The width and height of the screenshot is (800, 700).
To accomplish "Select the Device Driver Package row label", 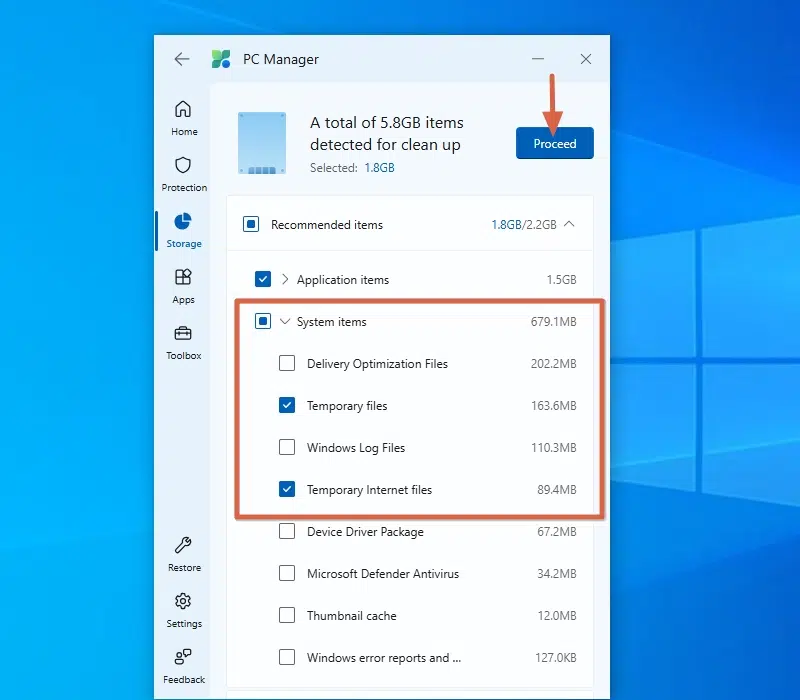I will tap(365, 532).
